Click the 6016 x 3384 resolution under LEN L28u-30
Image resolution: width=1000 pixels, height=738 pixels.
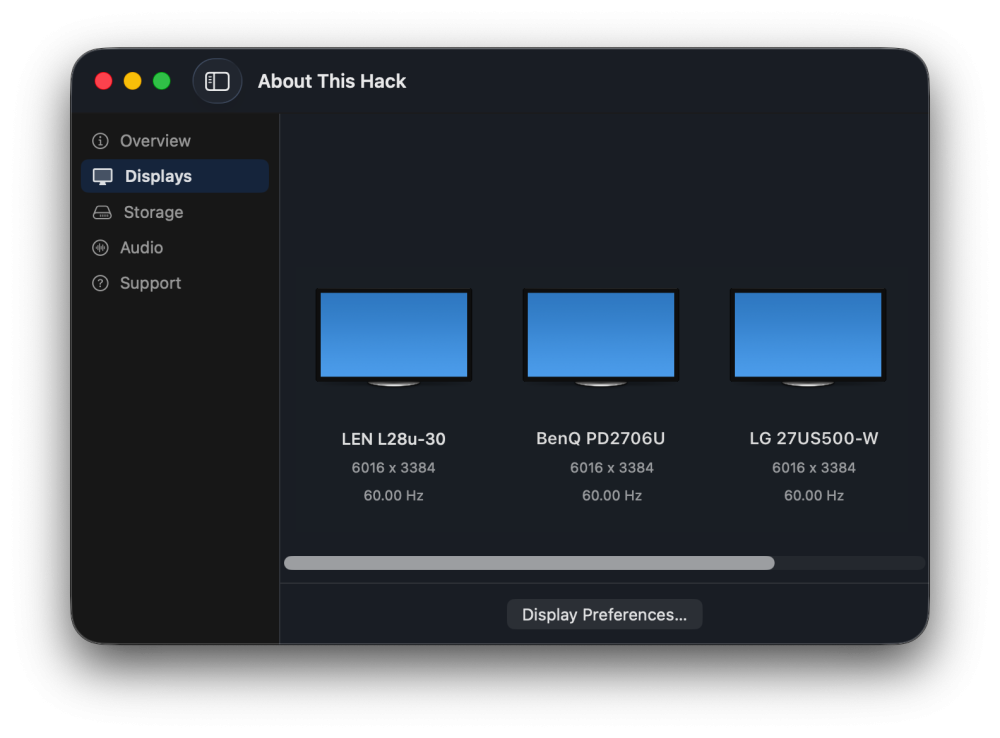click(x=393, y=468)
